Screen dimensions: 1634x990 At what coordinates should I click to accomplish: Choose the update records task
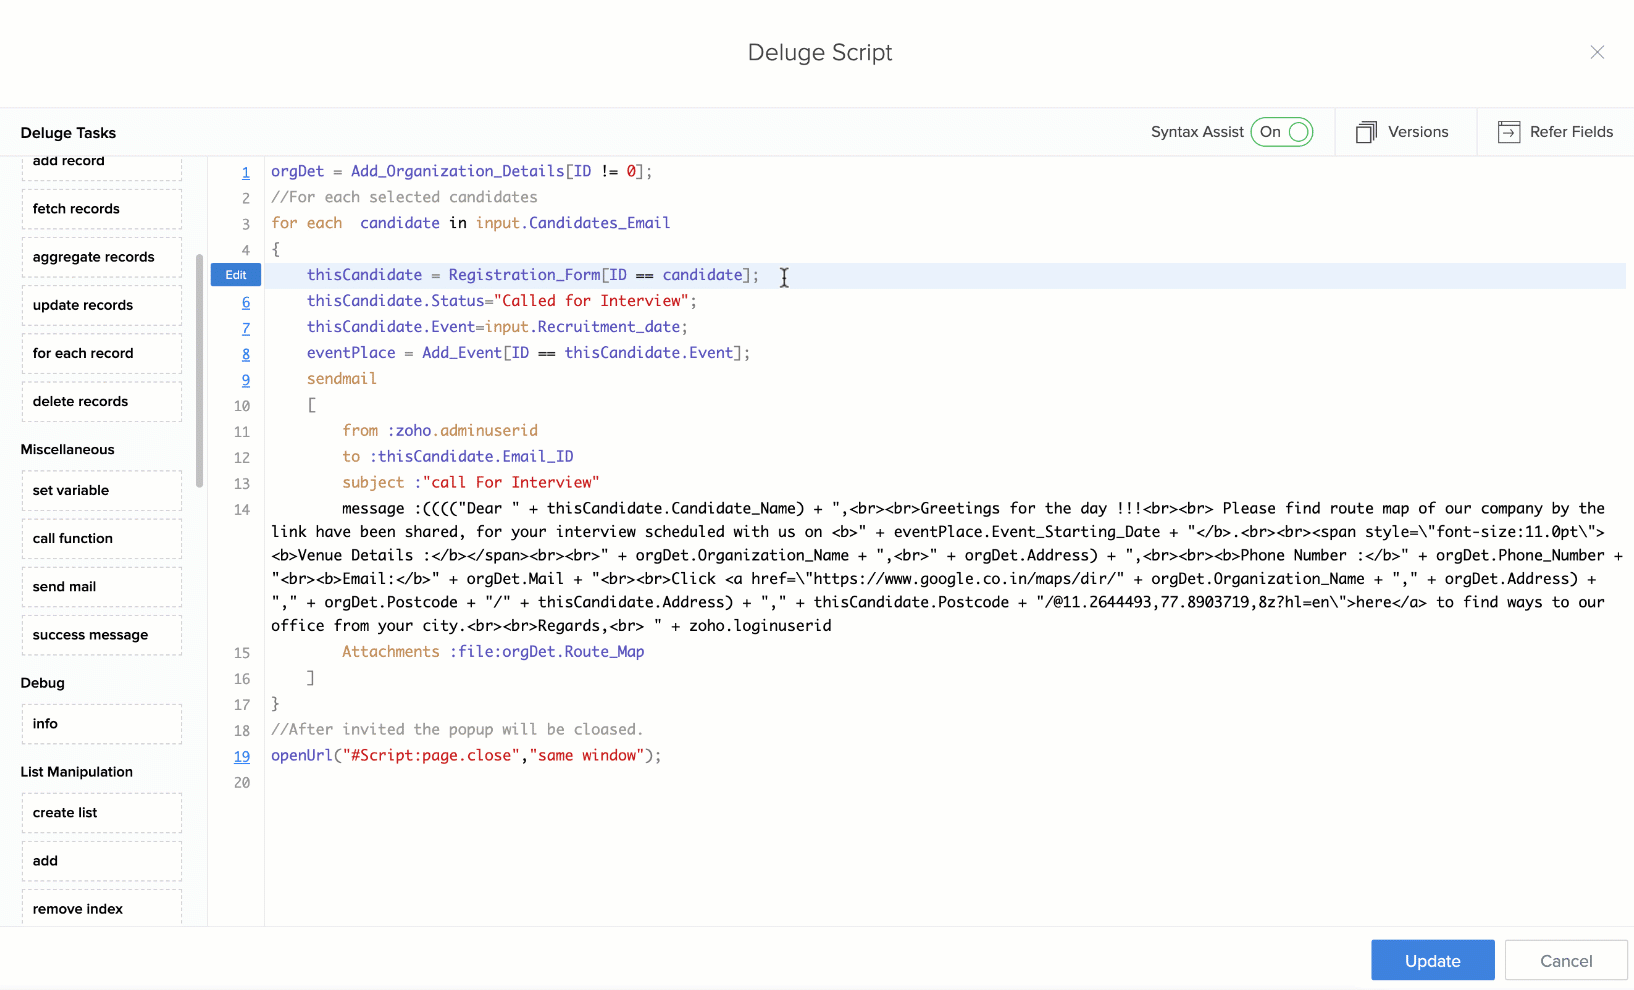pos(101,305)
